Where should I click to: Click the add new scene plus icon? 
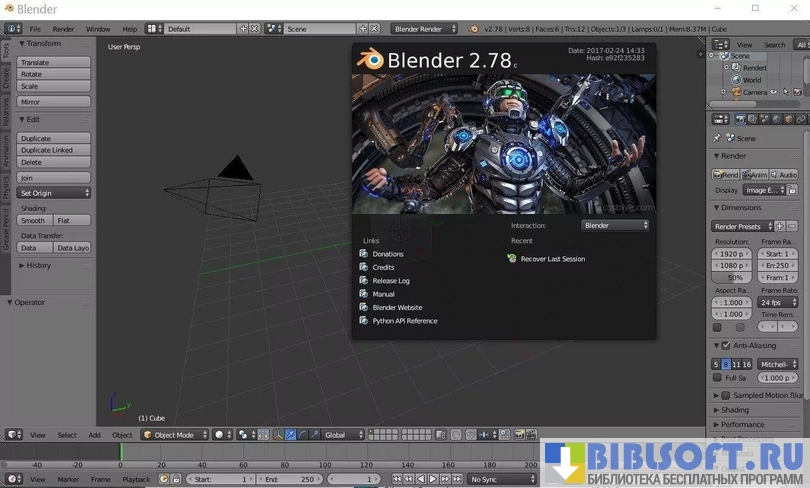364,29
